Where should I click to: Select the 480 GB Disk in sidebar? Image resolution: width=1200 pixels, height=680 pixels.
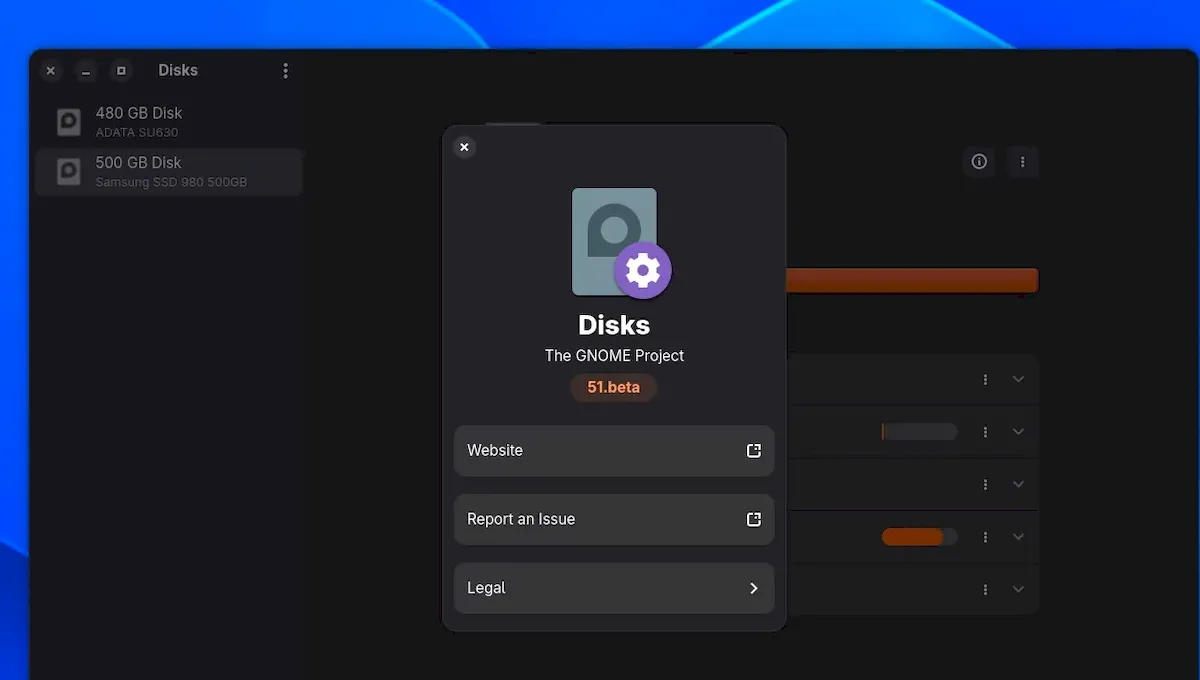tap(168, 122)
